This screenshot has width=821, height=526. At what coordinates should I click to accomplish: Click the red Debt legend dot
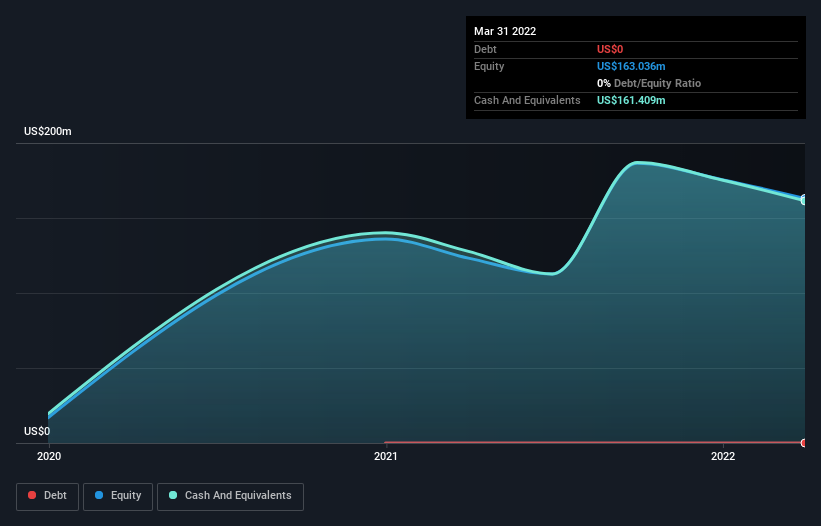32,495
